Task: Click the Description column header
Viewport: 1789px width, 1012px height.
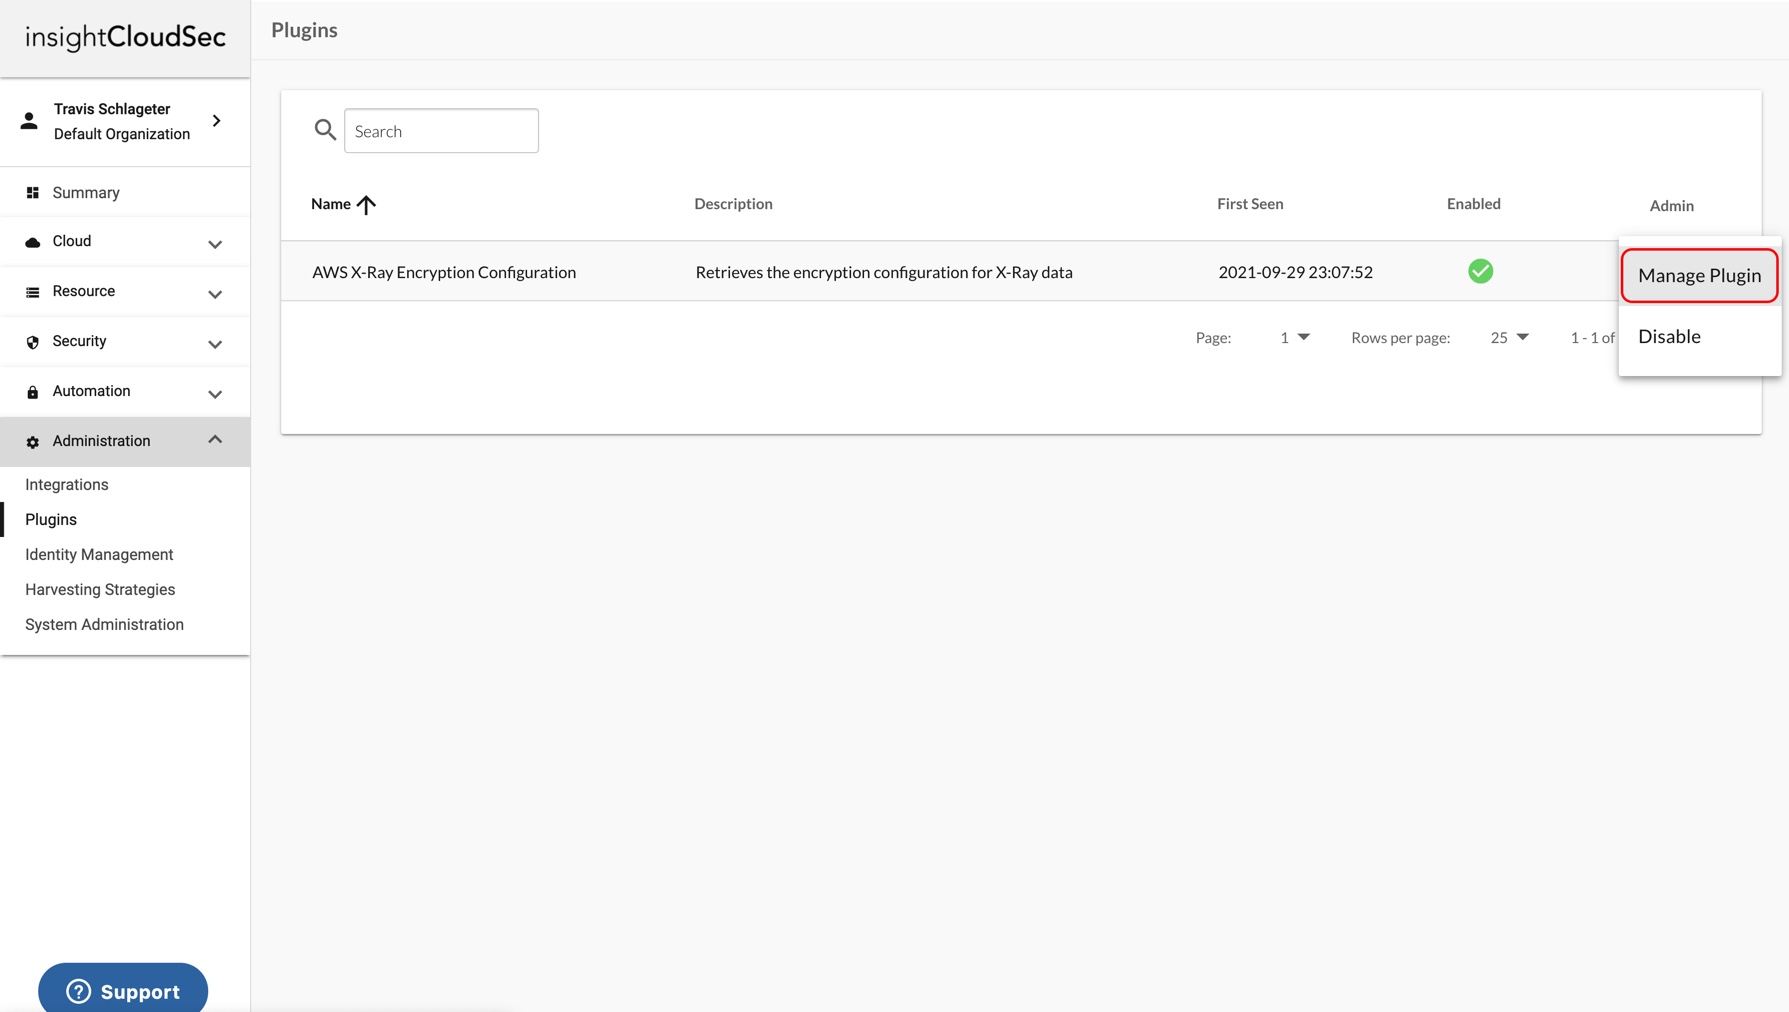Action: [733, 203]
